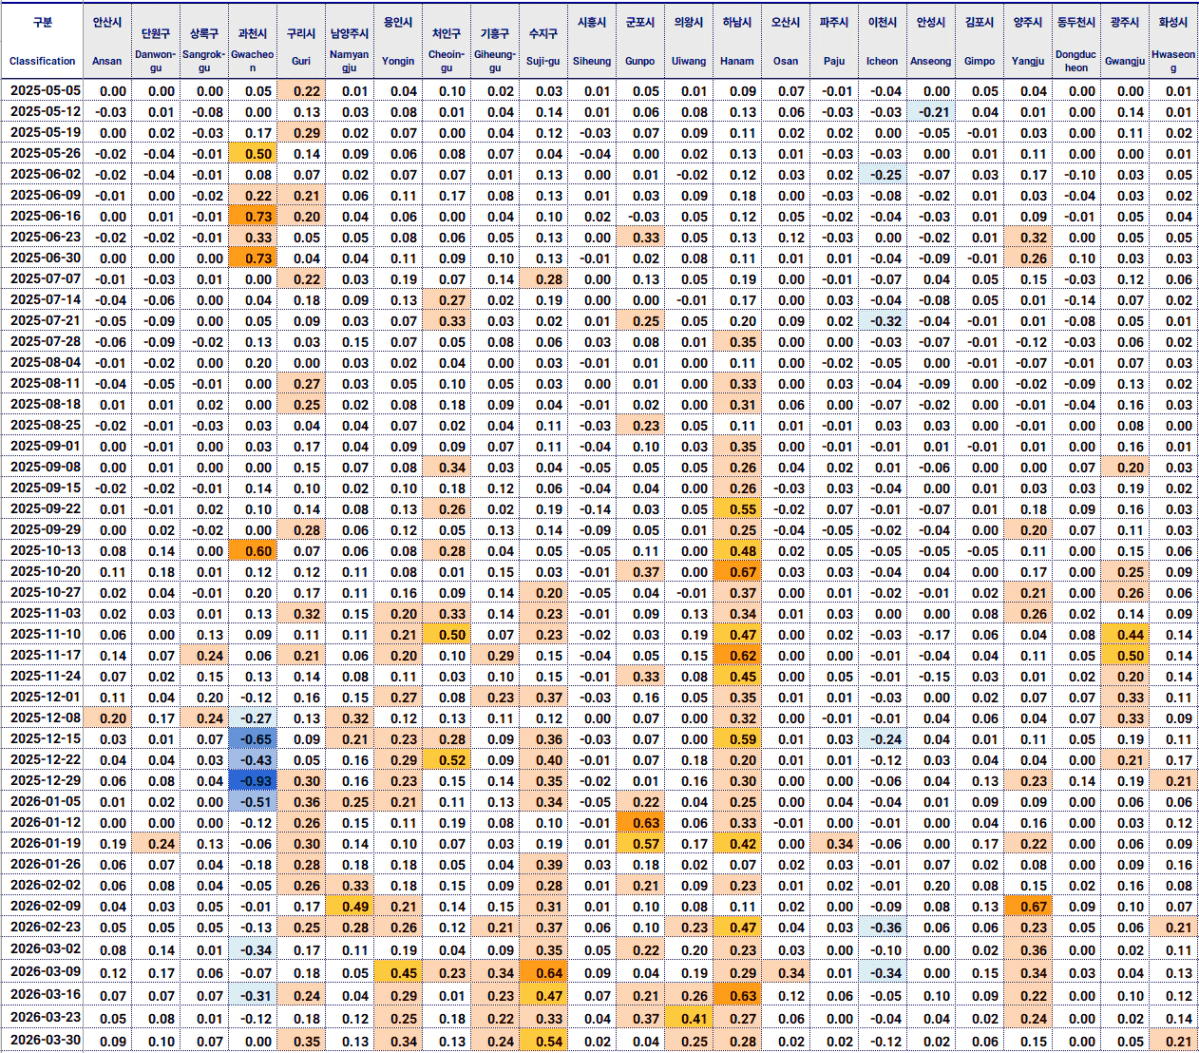Select the Hanam column header

pyautogui.click(x=737, y=41)
